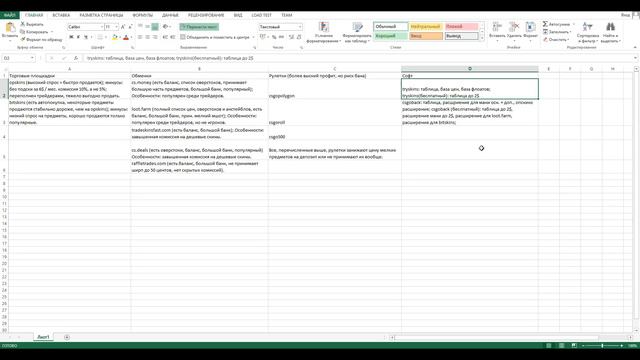Align text to the right
Viewport: 640px width, 360px height.
[155, 37]
